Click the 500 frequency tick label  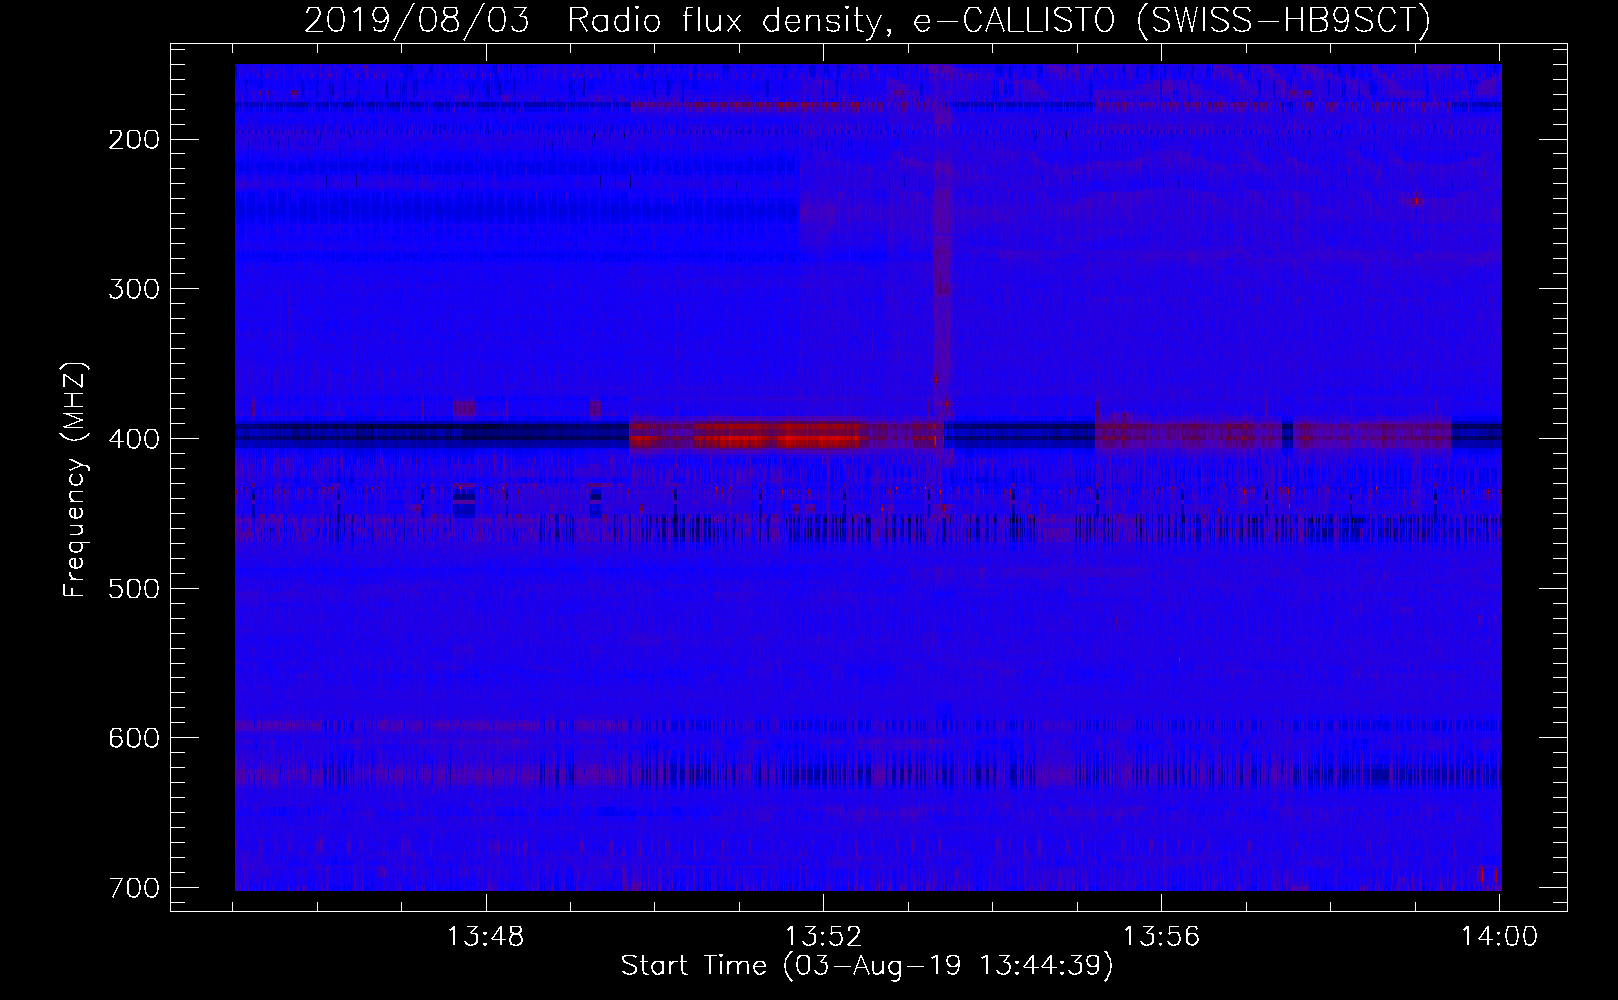pos(133,588)
